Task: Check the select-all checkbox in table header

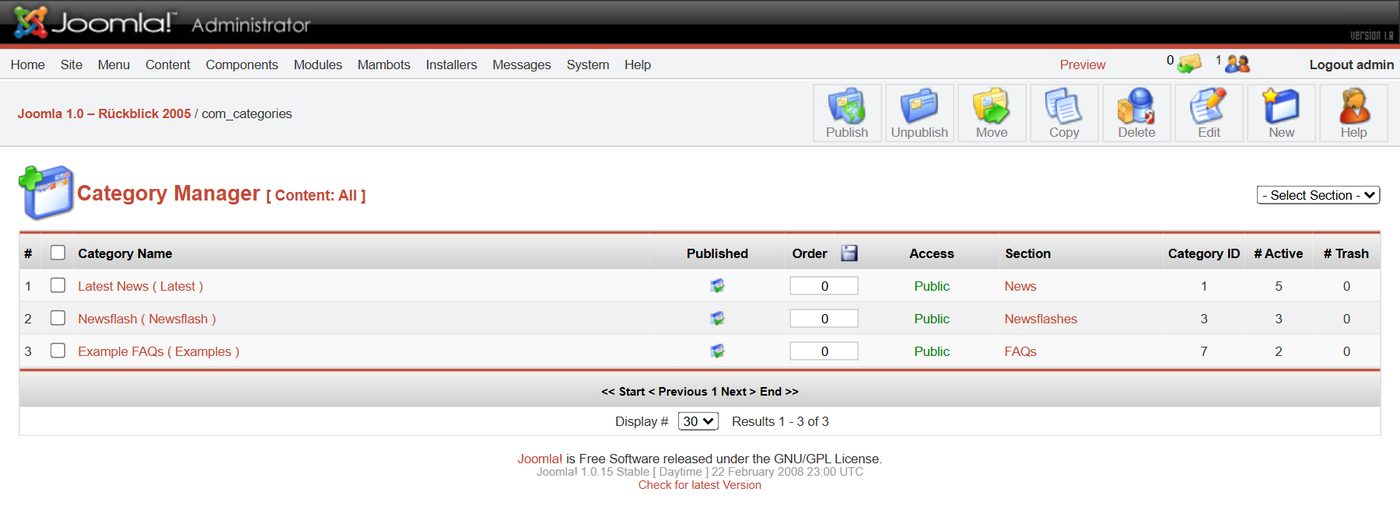Action: tap(58, 253)
